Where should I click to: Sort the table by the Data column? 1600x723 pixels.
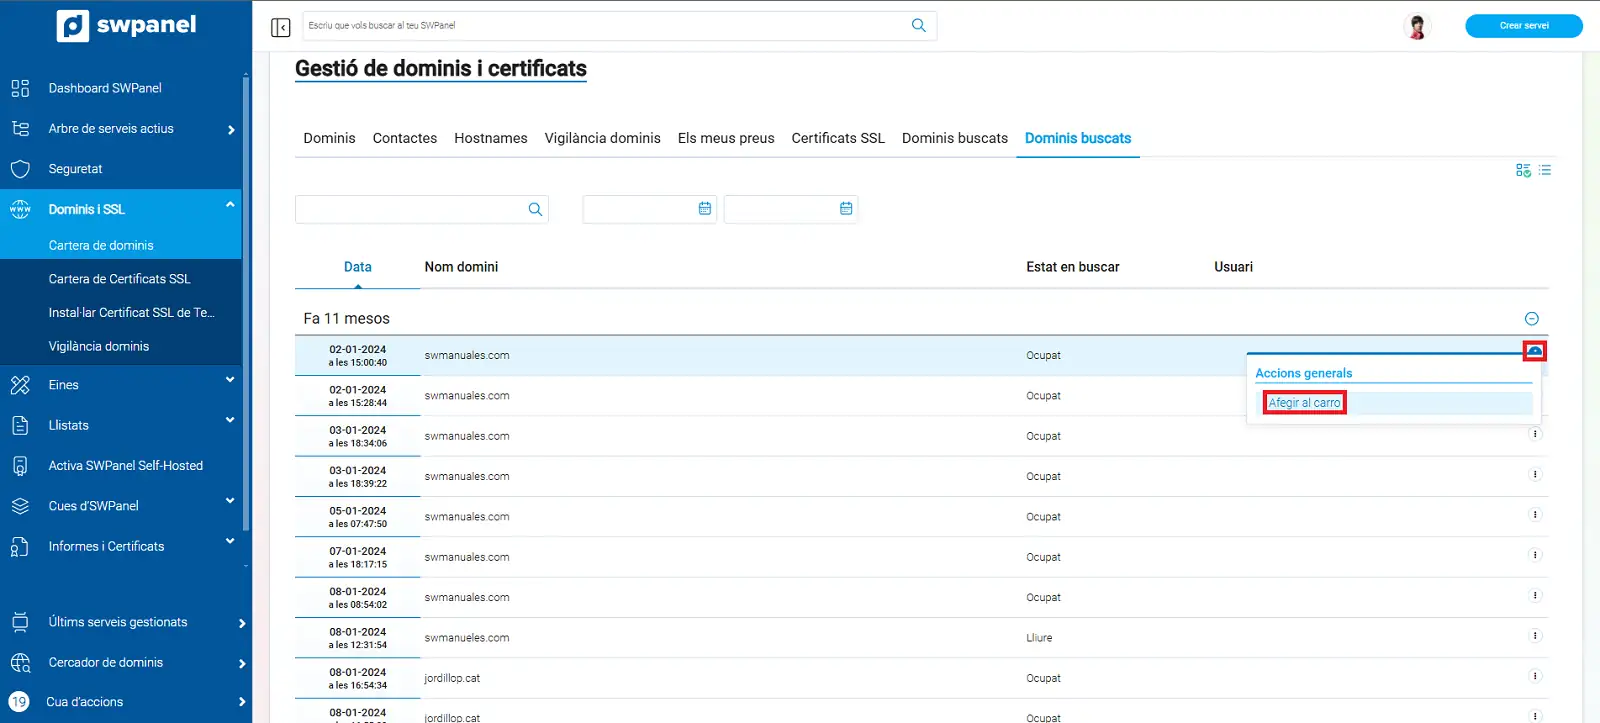pos(358,267)
